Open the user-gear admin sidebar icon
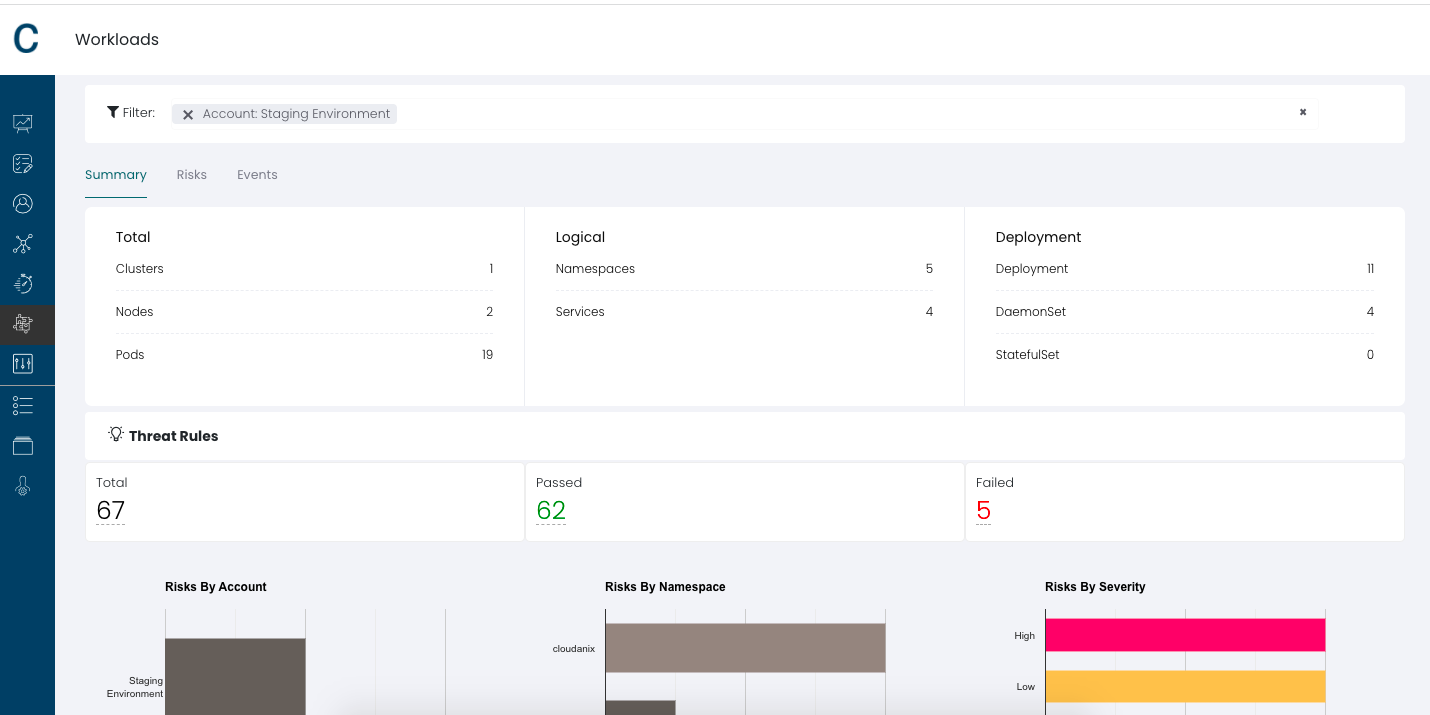This screenshot has width=1430, height=715. (x=23, y=486)
